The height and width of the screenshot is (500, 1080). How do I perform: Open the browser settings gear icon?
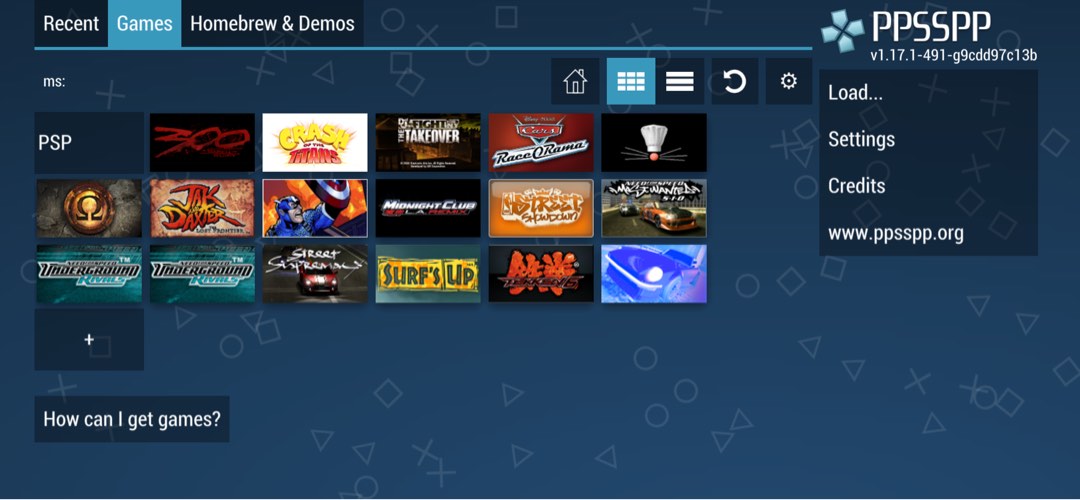pos(789,81)
